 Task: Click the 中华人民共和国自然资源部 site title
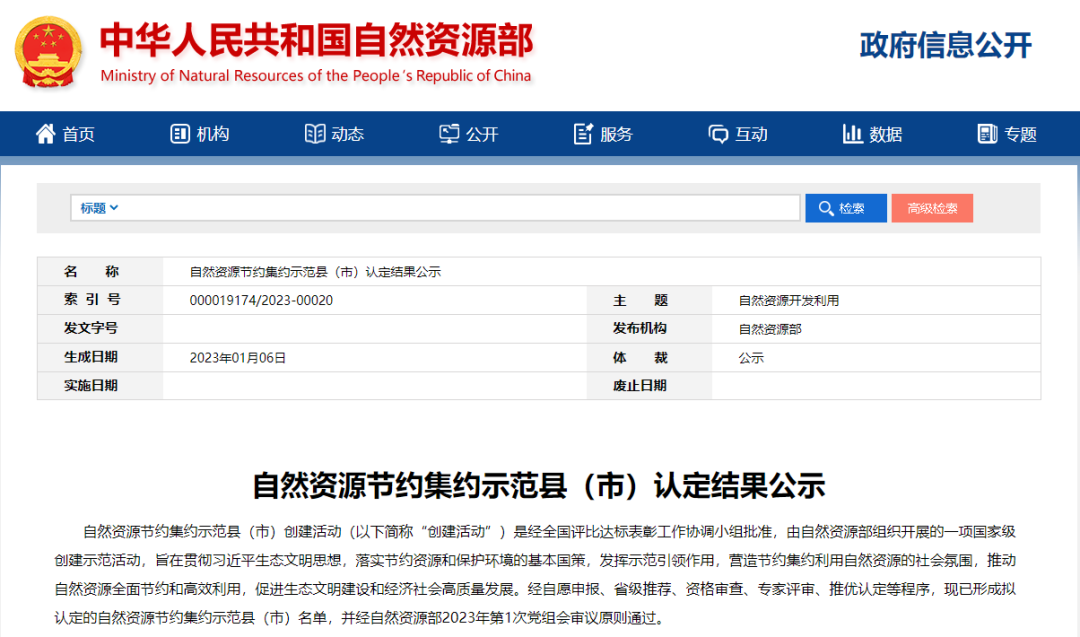pos(316,40)
